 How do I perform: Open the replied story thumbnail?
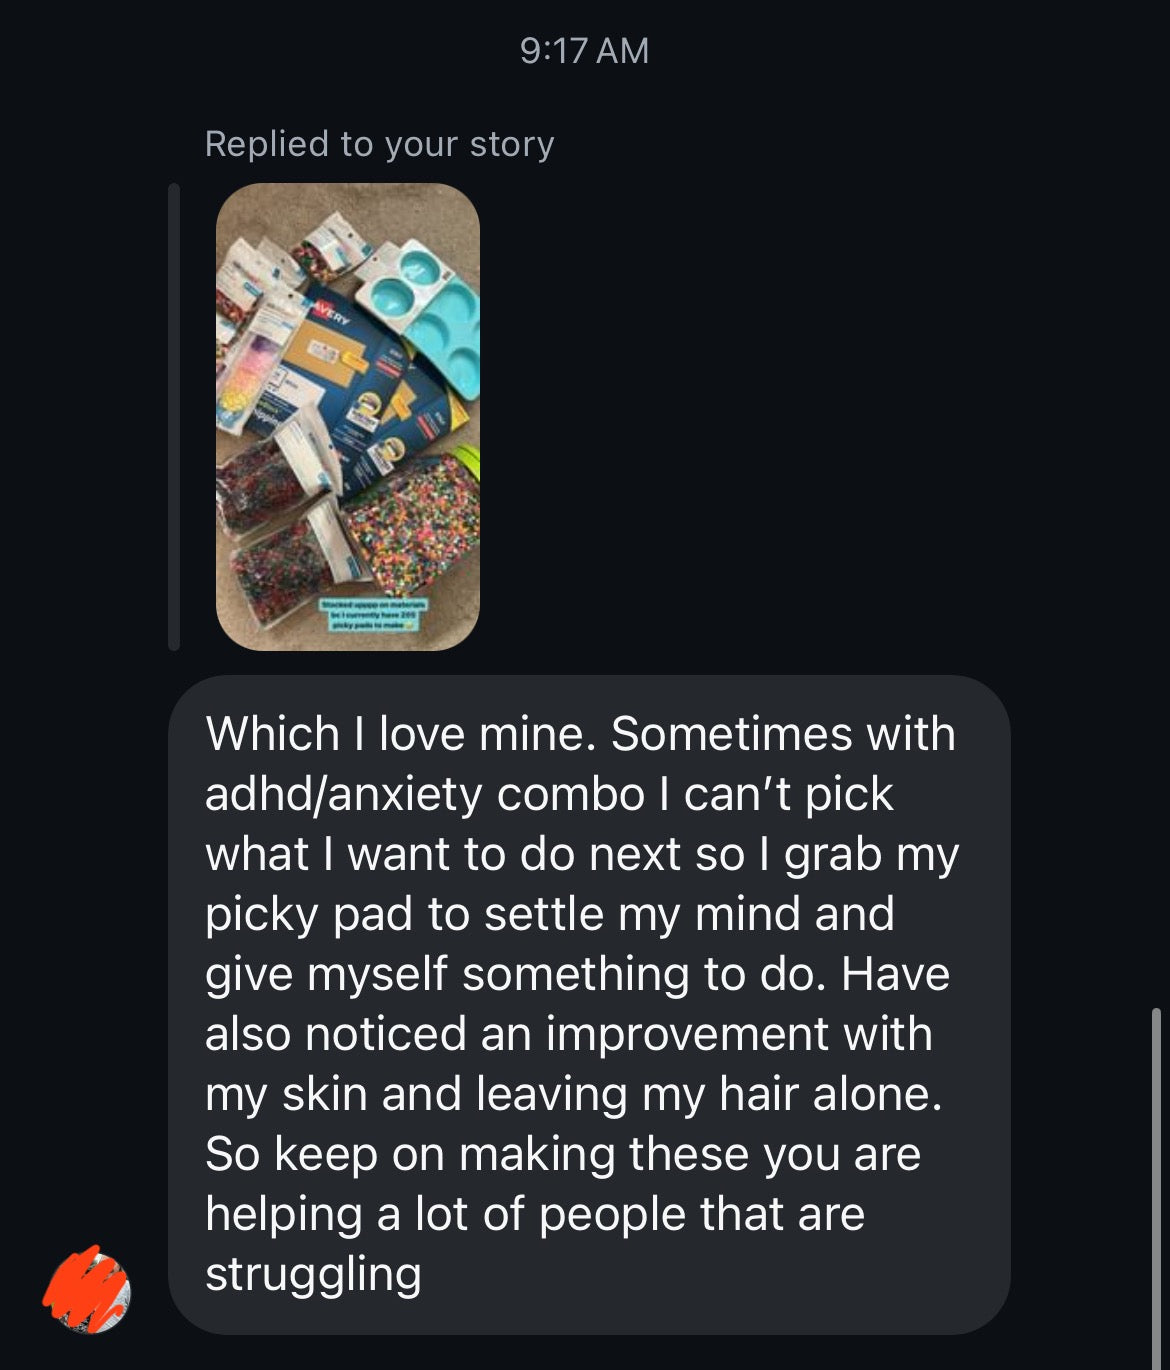(347, 416)
